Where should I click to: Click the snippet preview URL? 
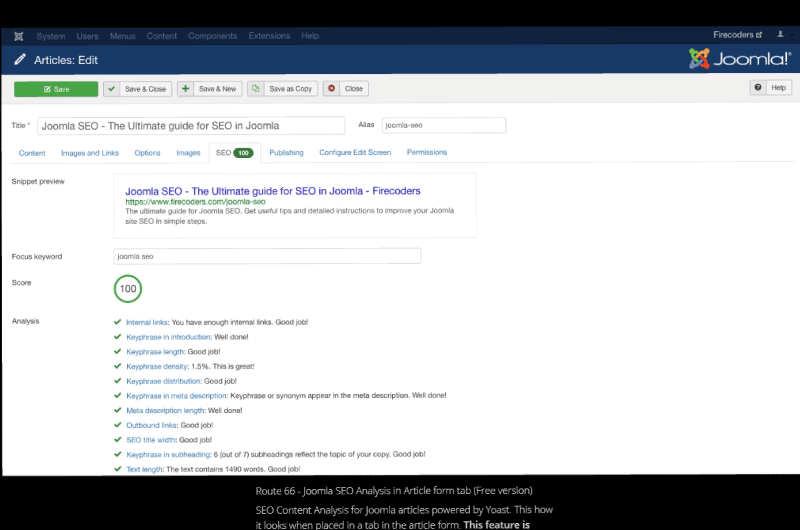tap(195, 201)
